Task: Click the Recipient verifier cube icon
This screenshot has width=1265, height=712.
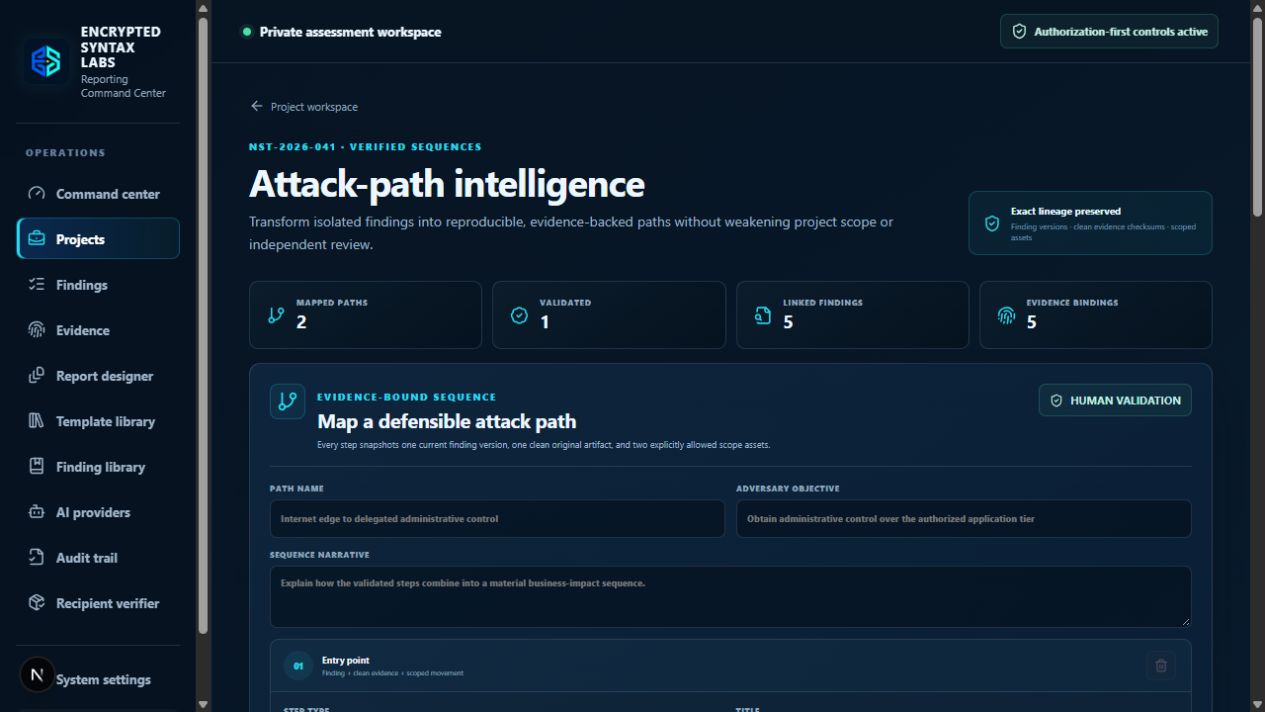Action: (x=37, y=603)
